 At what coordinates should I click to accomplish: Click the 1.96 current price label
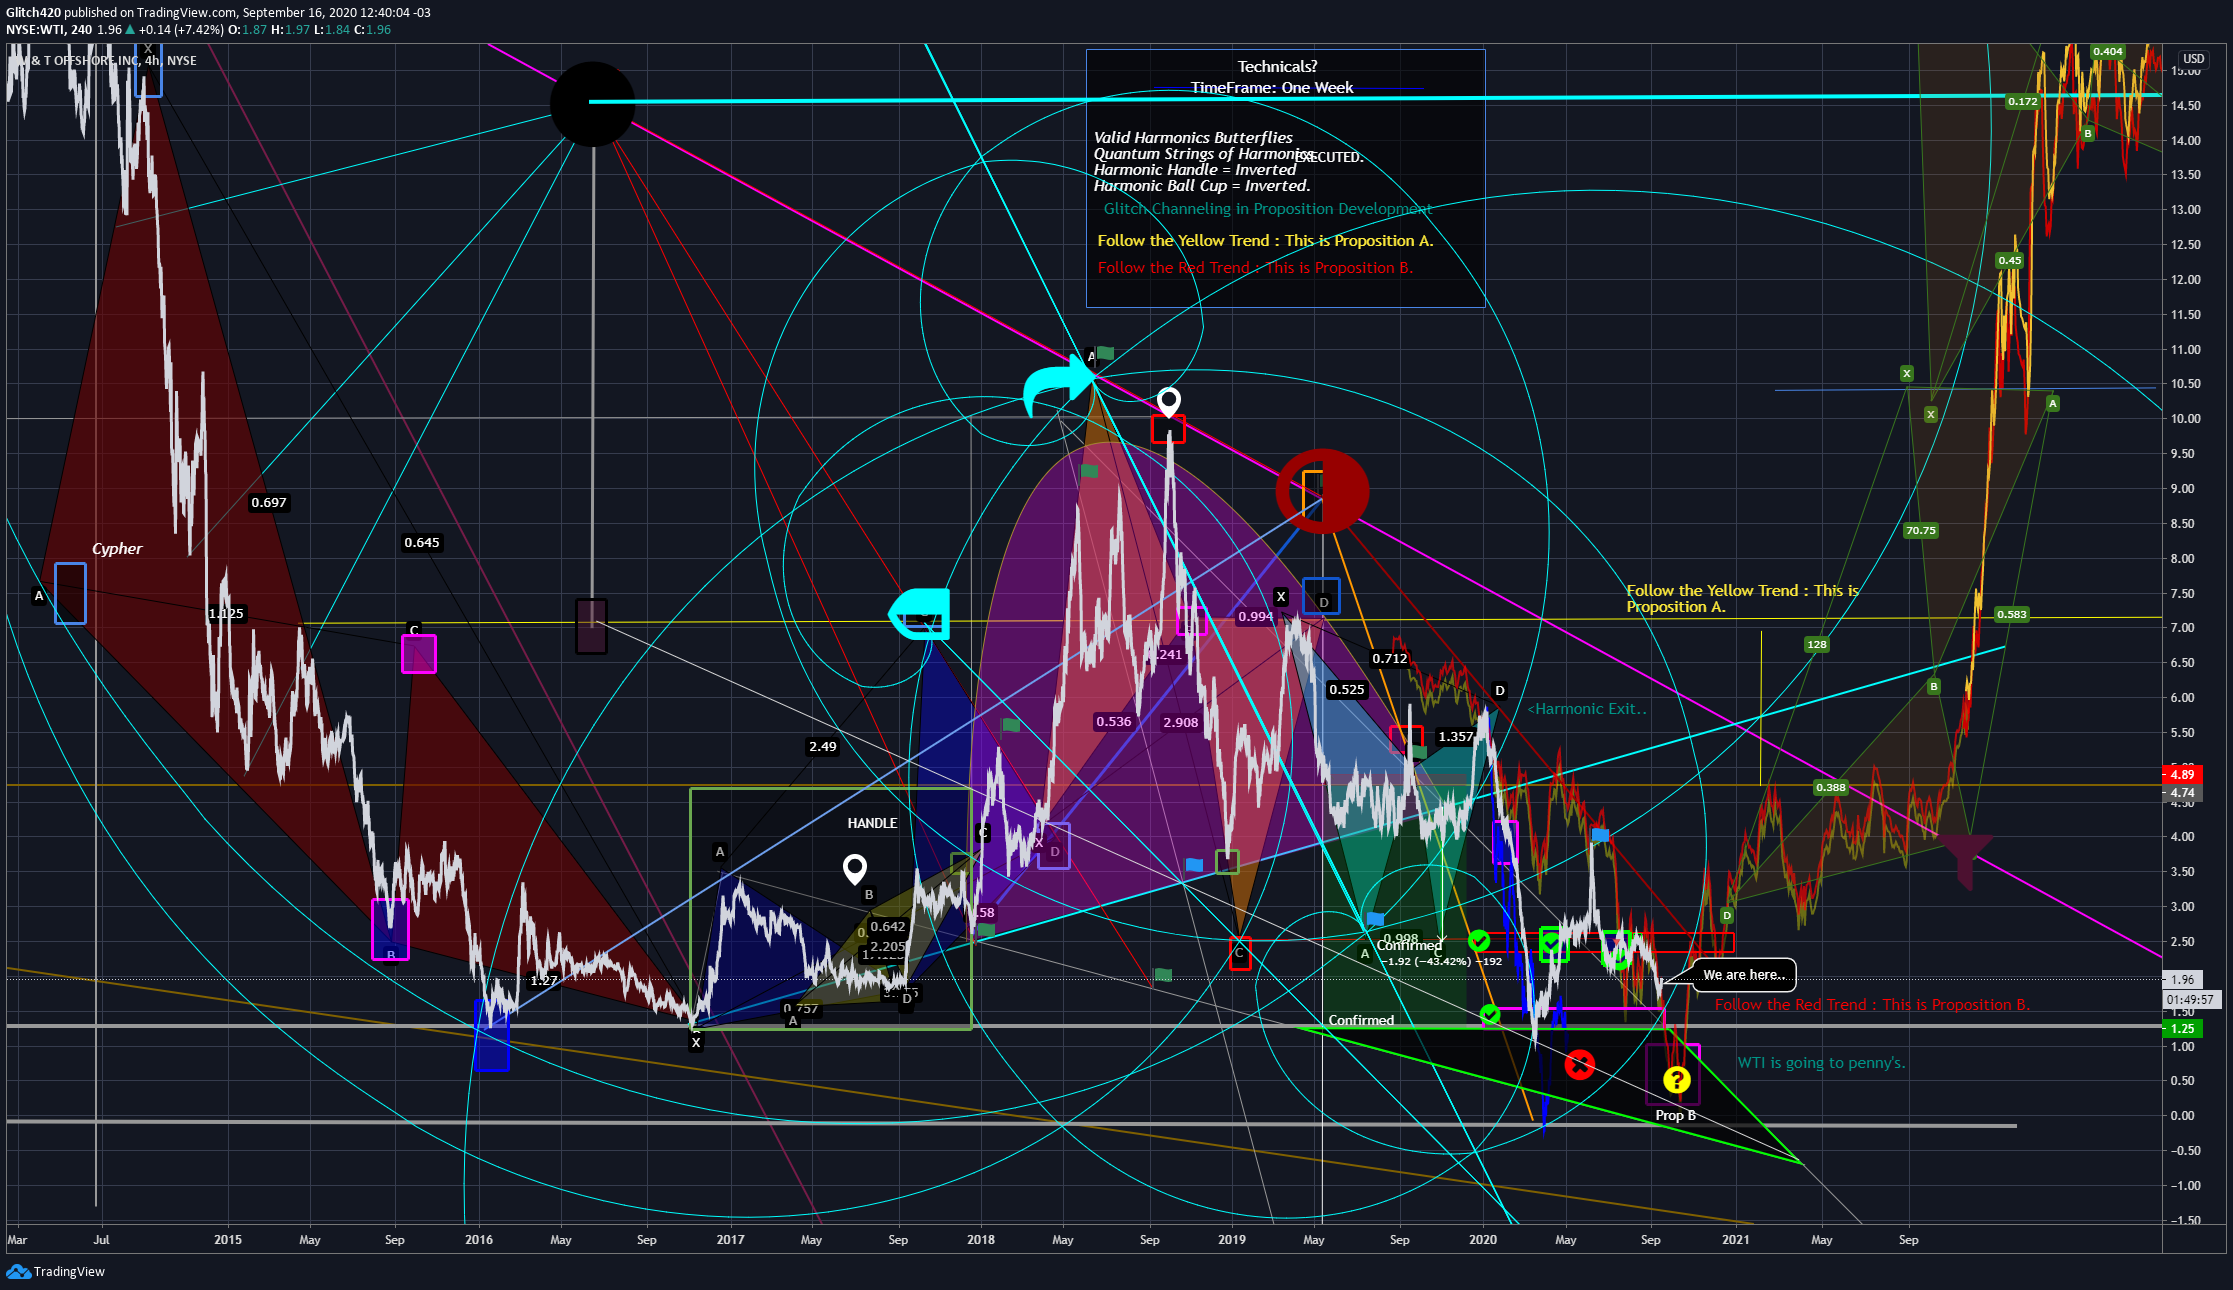(x=2182, y=980)
